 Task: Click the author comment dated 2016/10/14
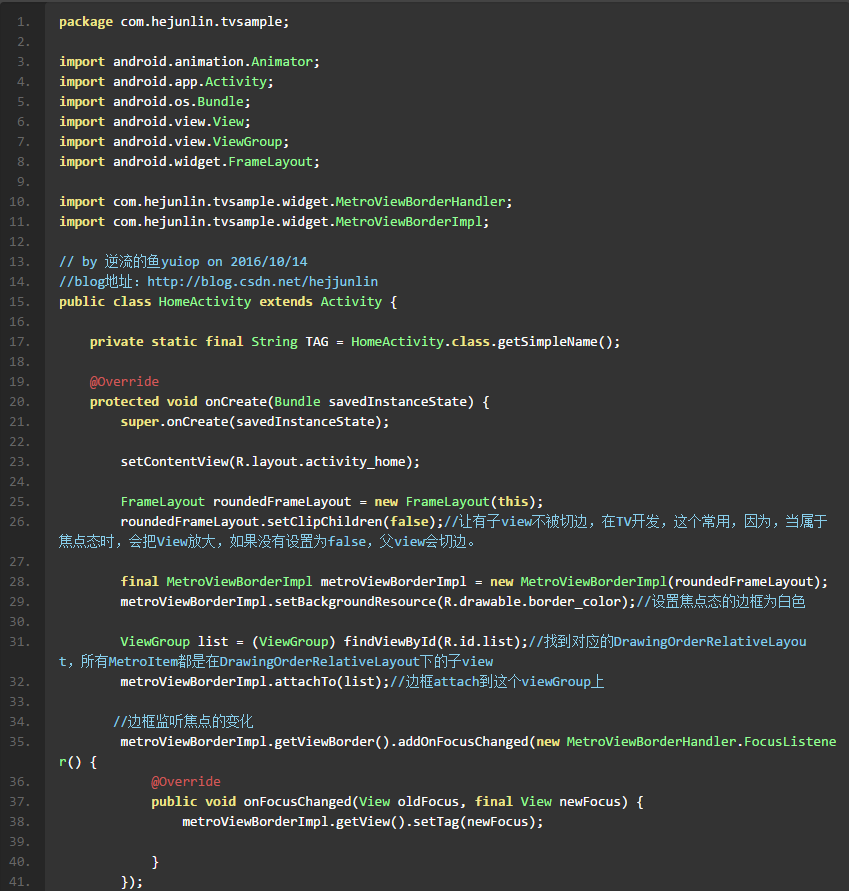click(x=183, y=262)
